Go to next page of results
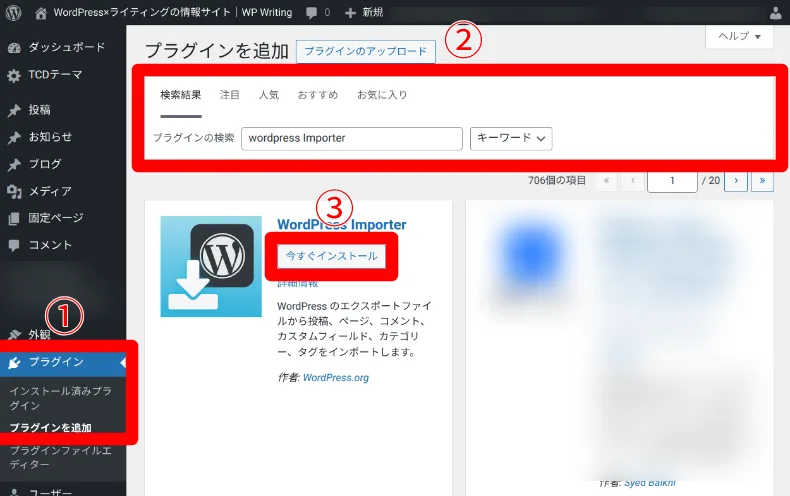Screen dimensions: 790x496 pyautogui.click(x=736, y=181)
